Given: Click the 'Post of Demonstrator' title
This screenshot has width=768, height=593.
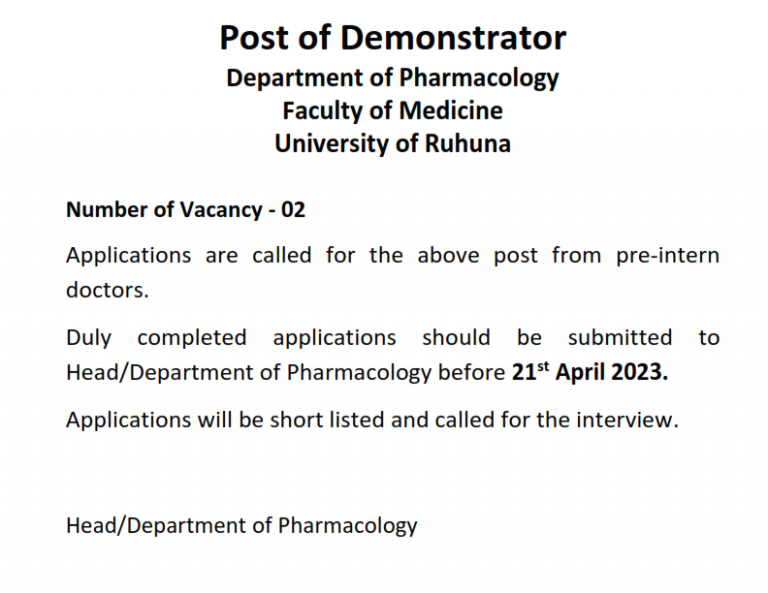Looking at the screenshot, I should click(x=392, y=38).
